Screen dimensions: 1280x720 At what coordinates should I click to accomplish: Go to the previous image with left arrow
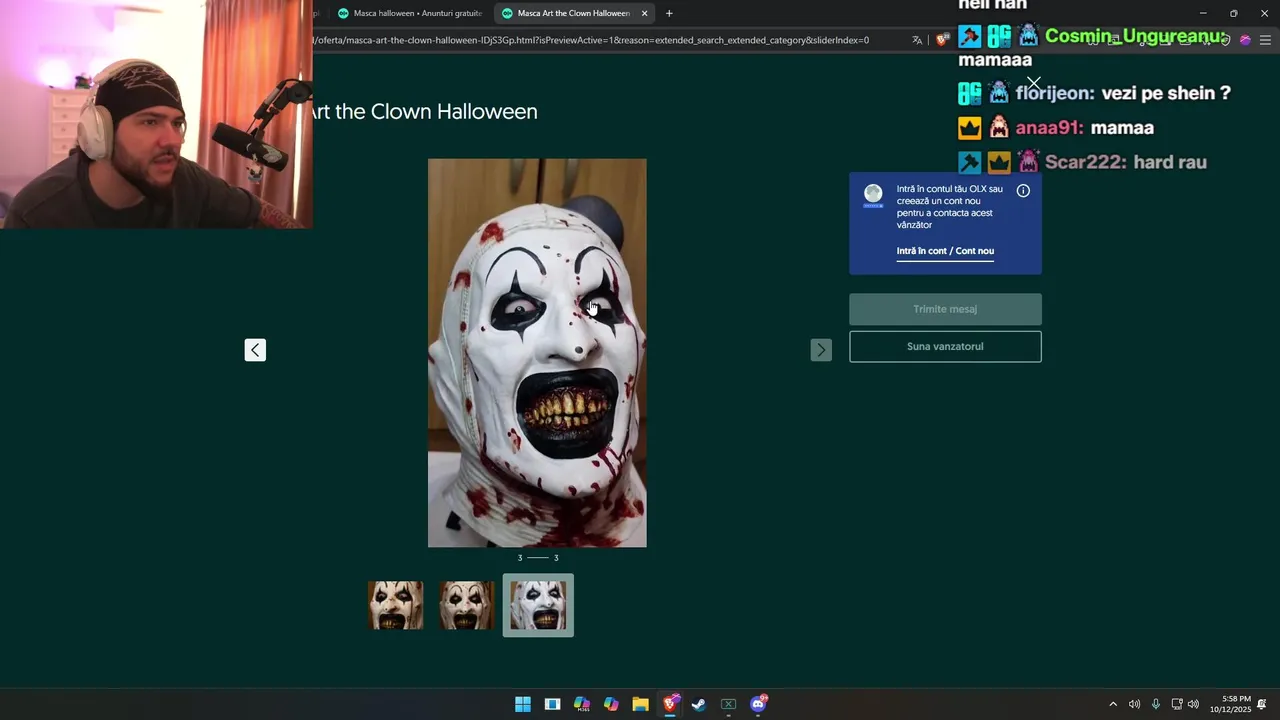coord(255,349)
